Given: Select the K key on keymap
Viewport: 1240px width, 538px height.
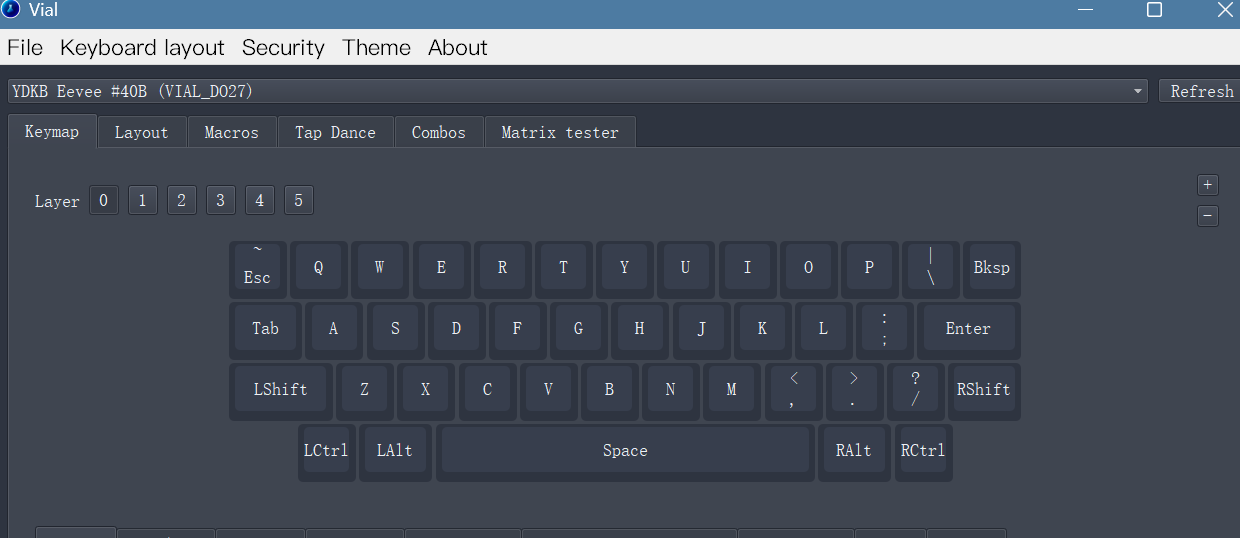Looking at the screenshot, I should tap(762, 330).
